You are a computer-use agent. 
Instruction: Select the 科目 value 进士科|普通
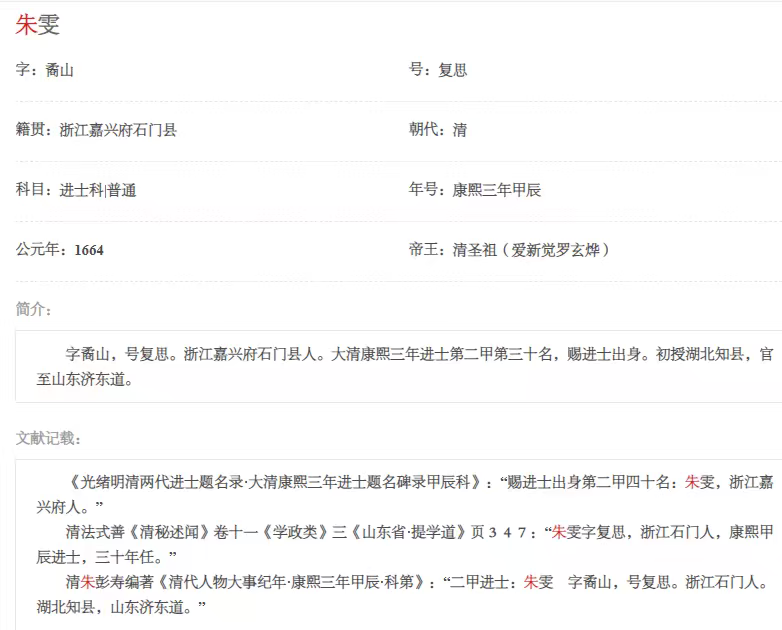(x=97, y=190)
